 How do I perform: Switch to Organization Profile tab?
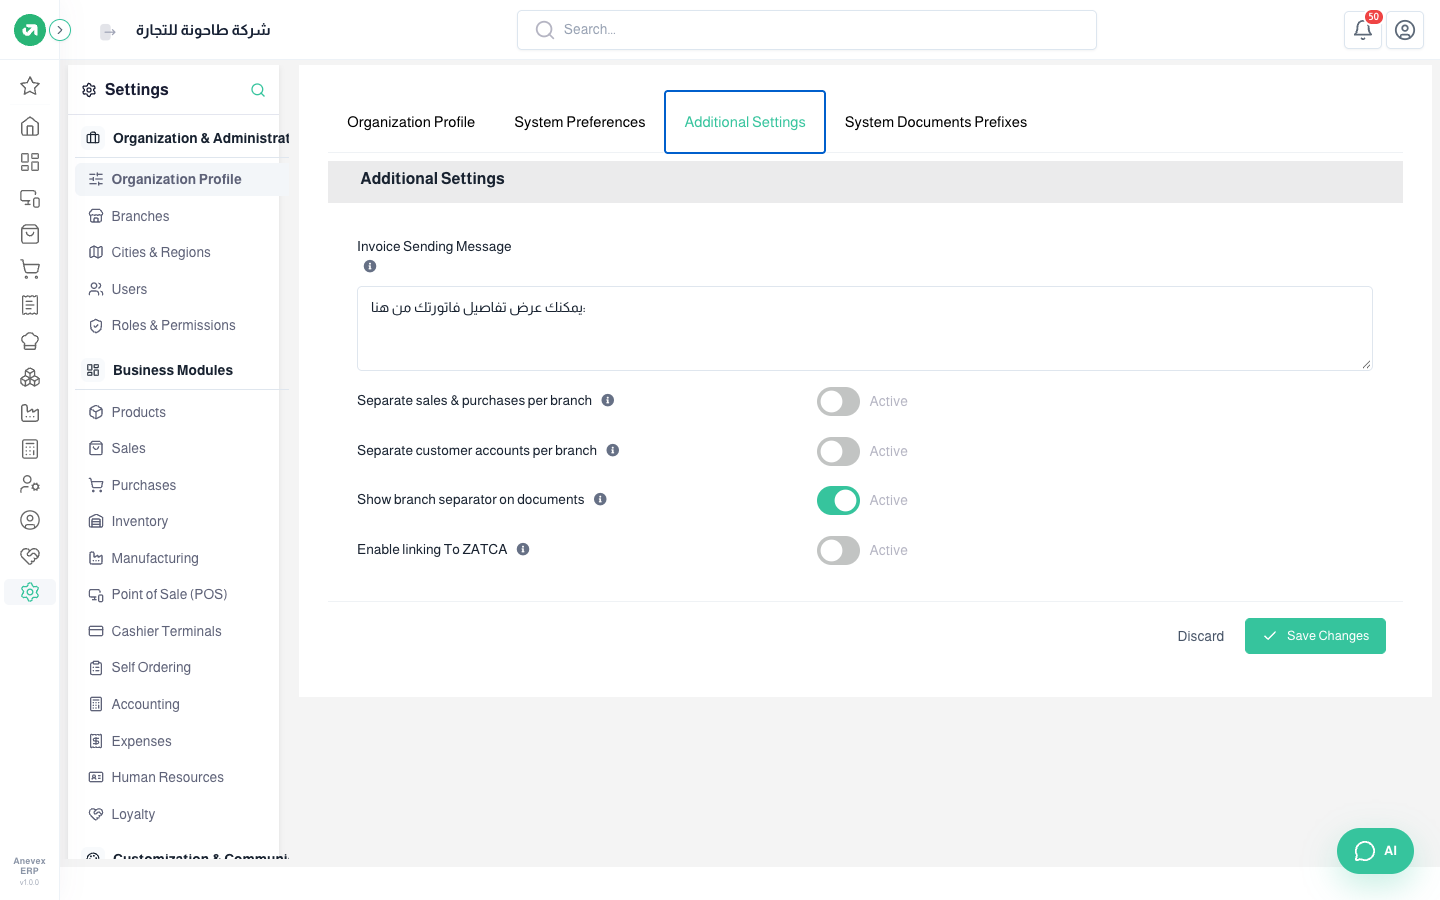click(411, 122)
